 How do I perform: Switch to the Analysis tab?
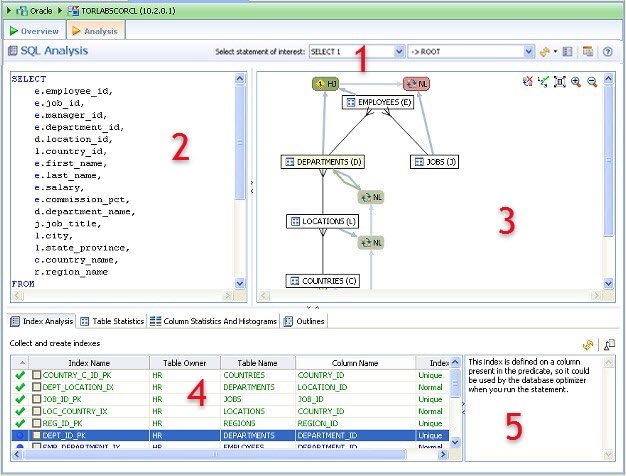pos(96,31)
